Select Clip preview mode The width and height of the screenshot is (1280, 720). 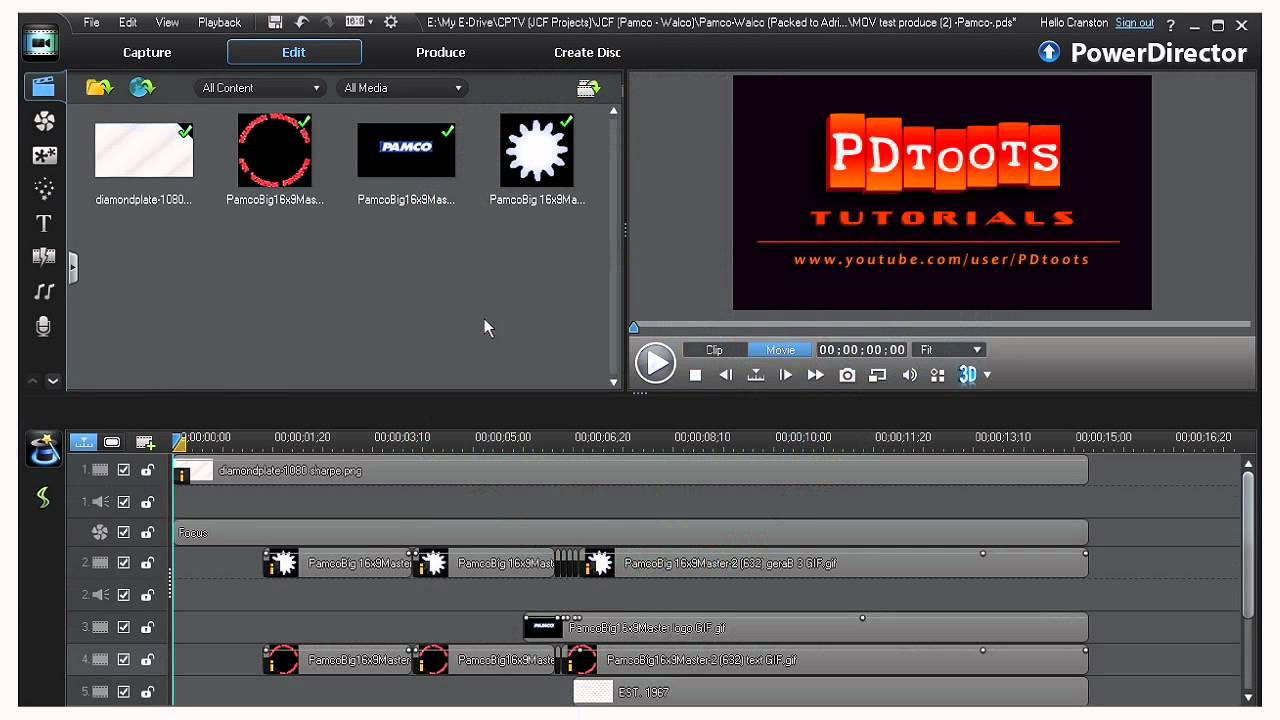(715, 350)
